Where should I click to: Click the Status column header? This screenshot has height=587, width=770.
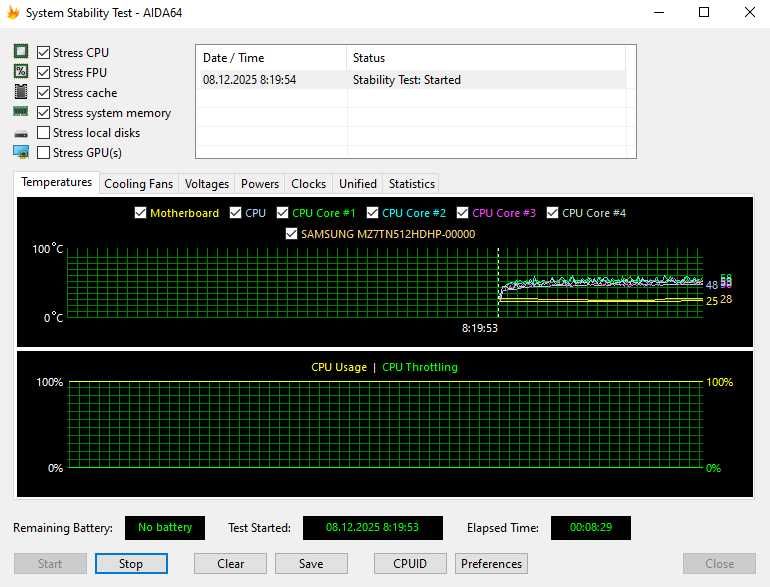pos(486,58)
